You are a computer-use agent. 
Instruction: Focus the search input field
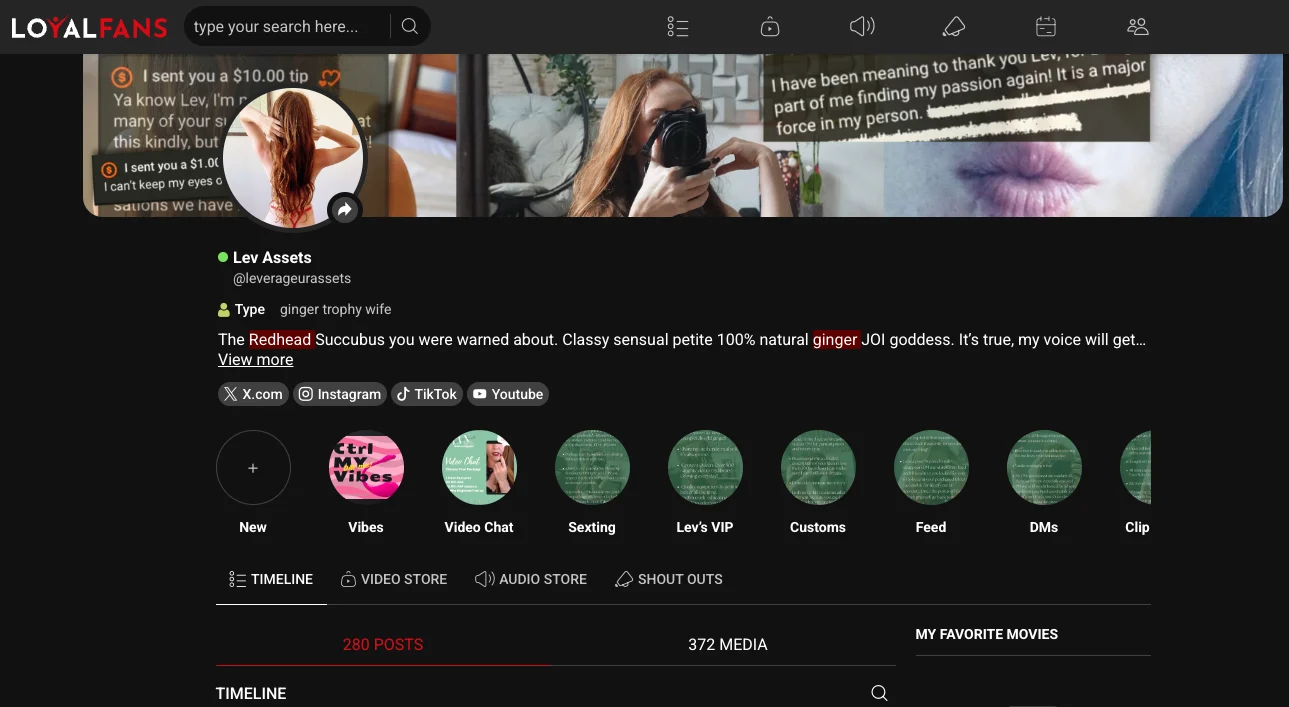287,27
